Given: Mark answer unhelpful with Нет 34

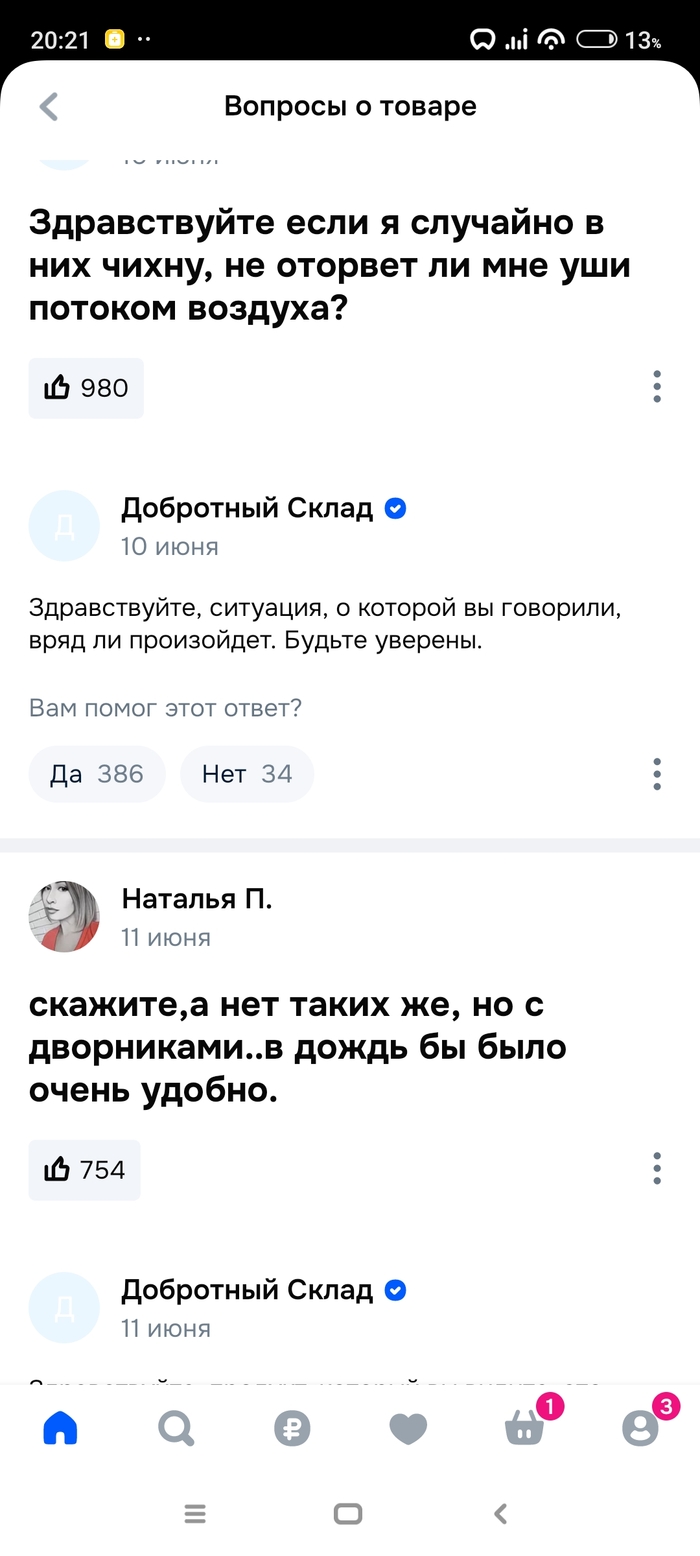Looking at the screenshot, I should [x=247, y=774].
